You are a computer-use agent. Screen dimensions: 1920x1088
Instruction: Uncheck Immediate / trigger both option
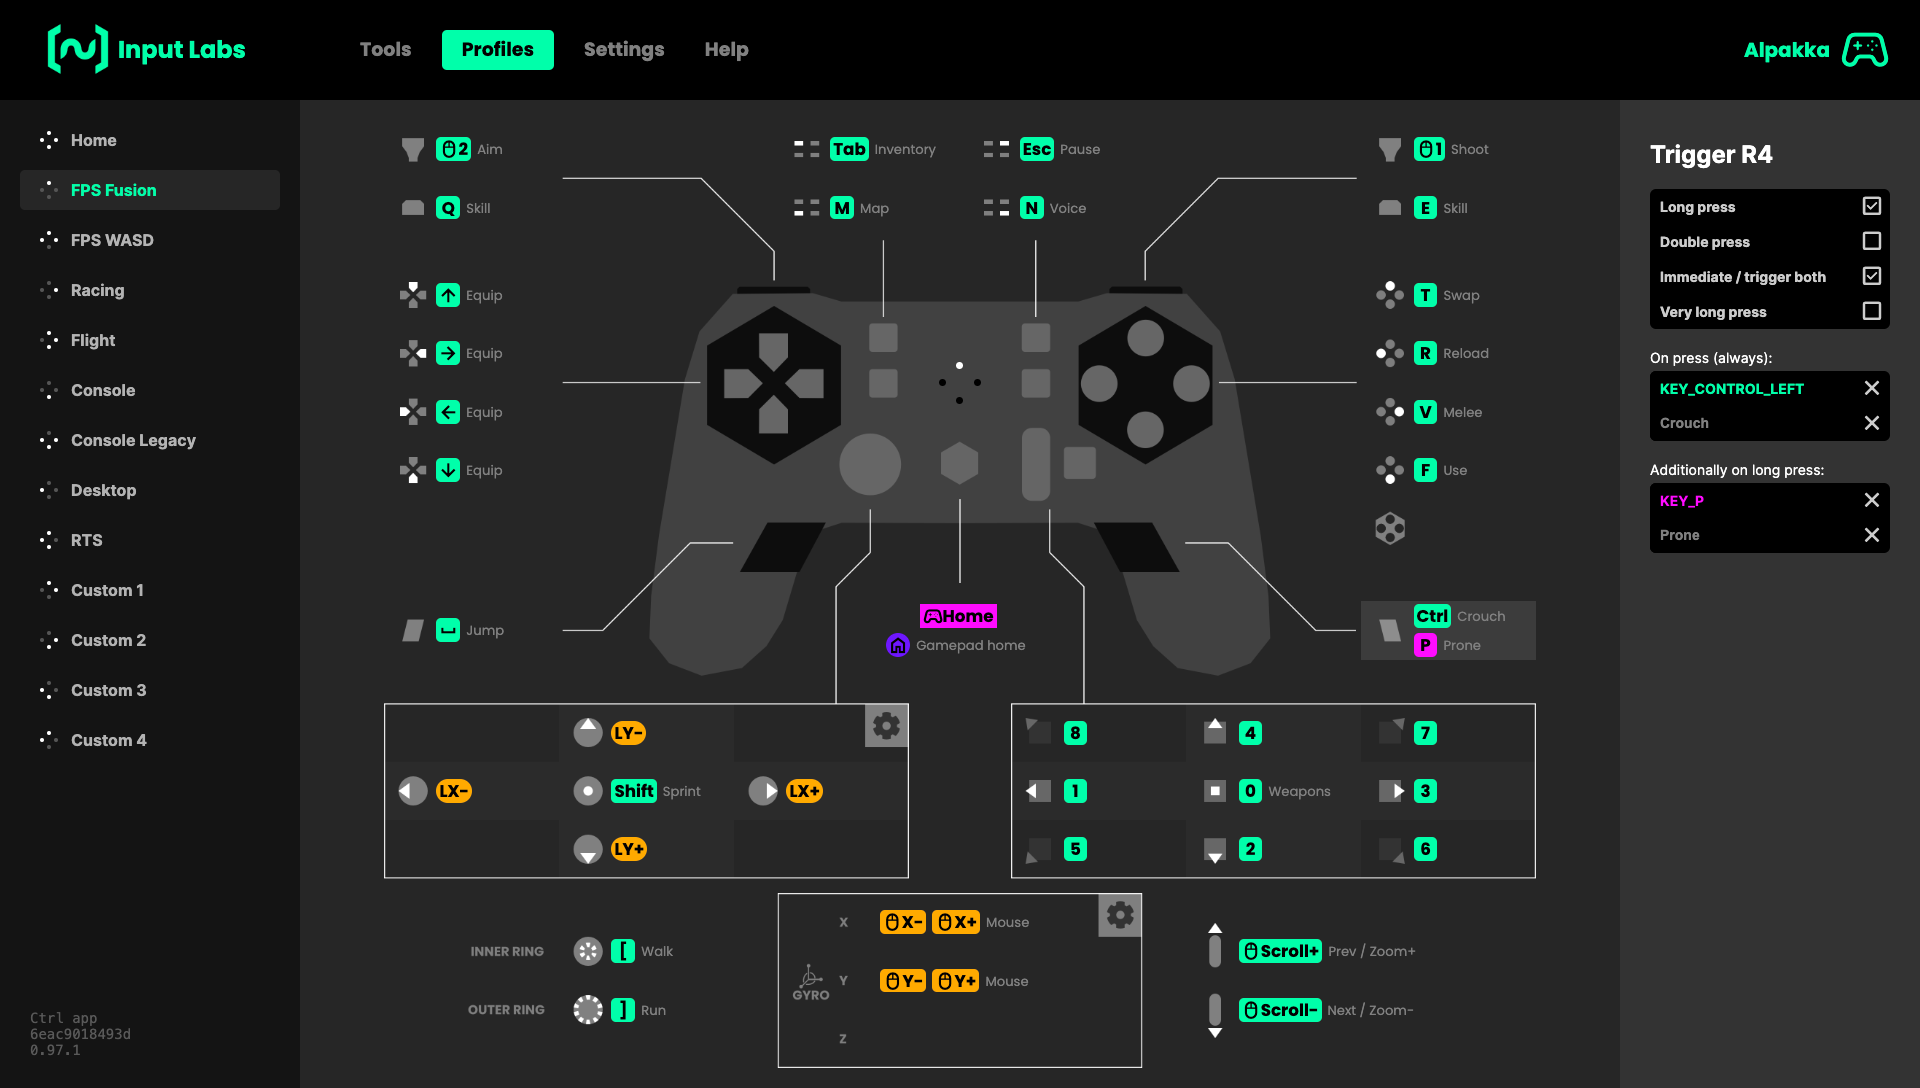[1872, 276]
